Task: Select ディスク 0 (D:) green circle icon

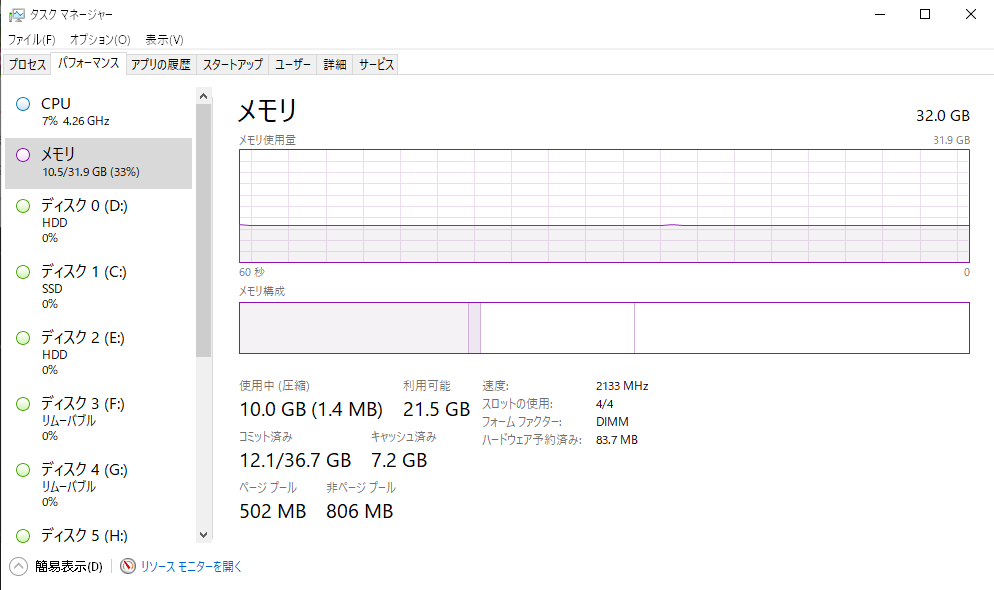Action: (x=23, y=206)
